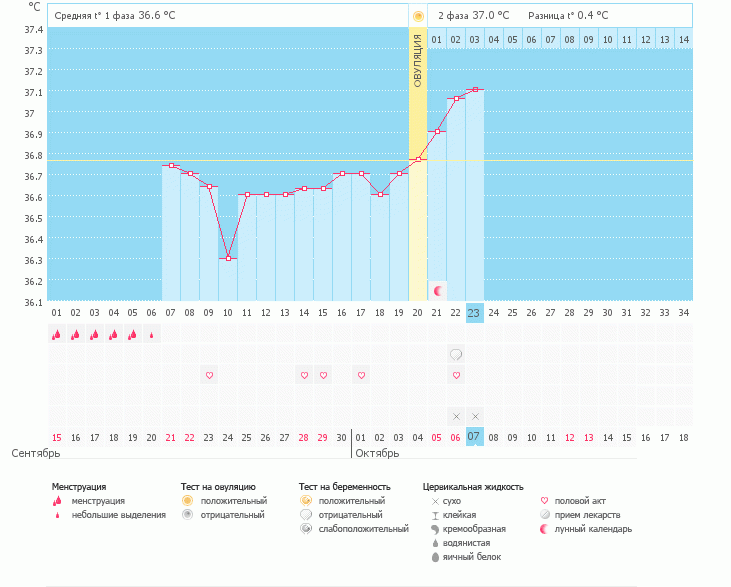
Task: Click the heart icon on cycle day 09
Action: point(209,375)
